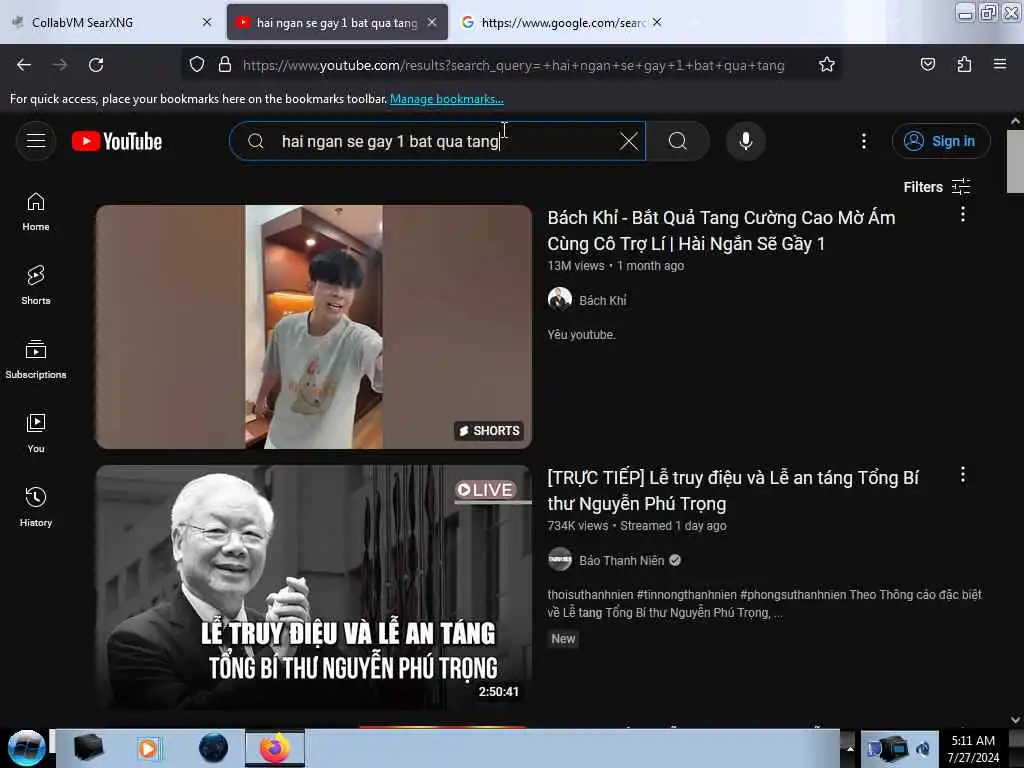This screenshot has height=768, width=1024.
Task: Open the Manage bookmarks link
Action: 447,99
